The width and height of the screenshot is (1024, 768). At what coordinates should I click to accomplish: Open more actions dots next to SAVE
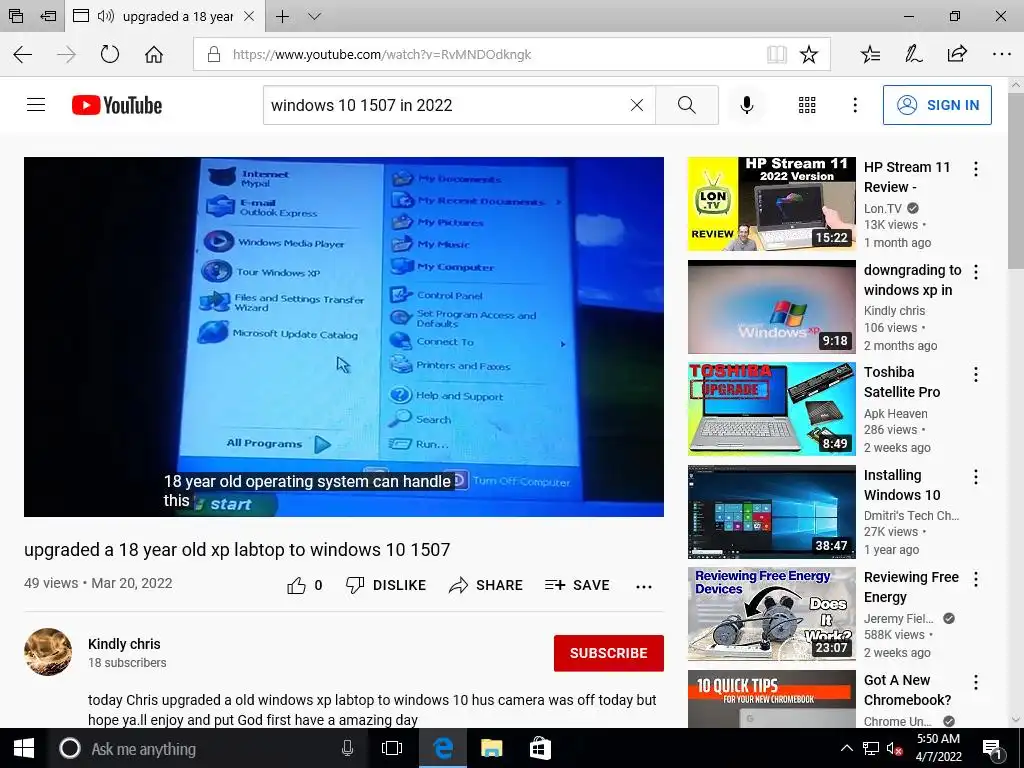tap(644, 586)
